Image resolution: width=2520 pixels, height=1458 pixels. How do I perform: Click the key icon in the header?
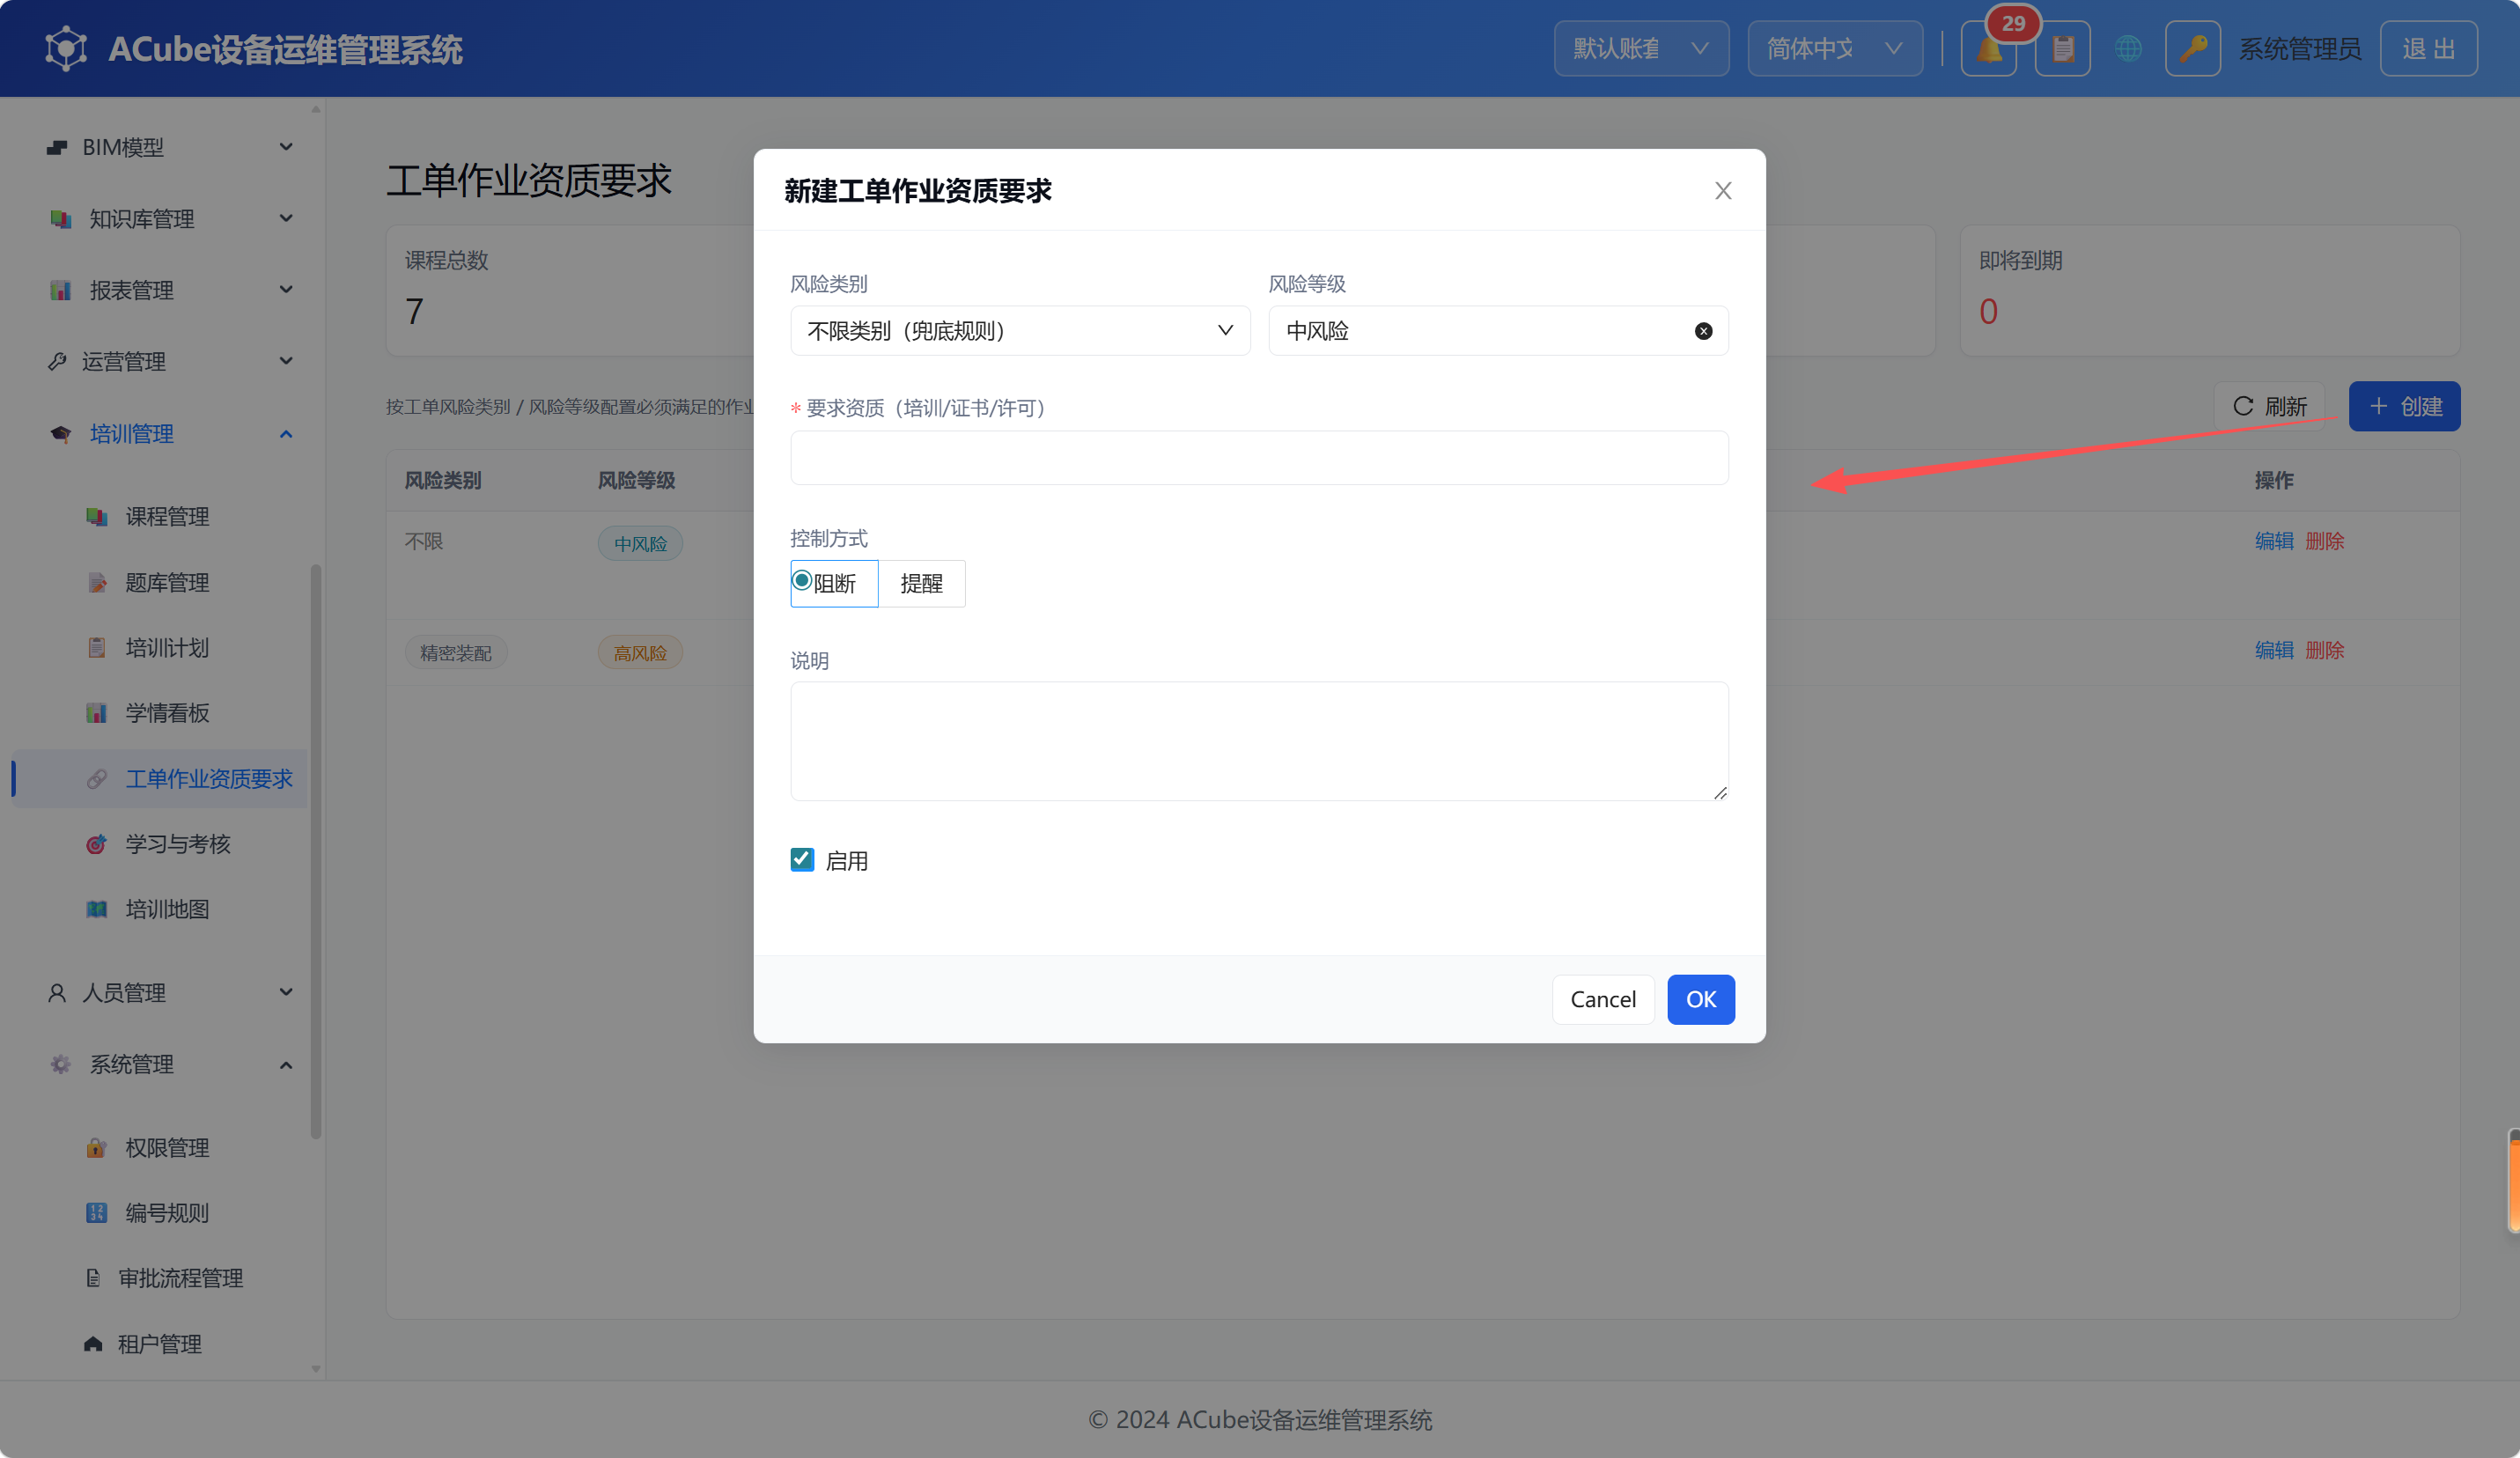(2193, 49)
